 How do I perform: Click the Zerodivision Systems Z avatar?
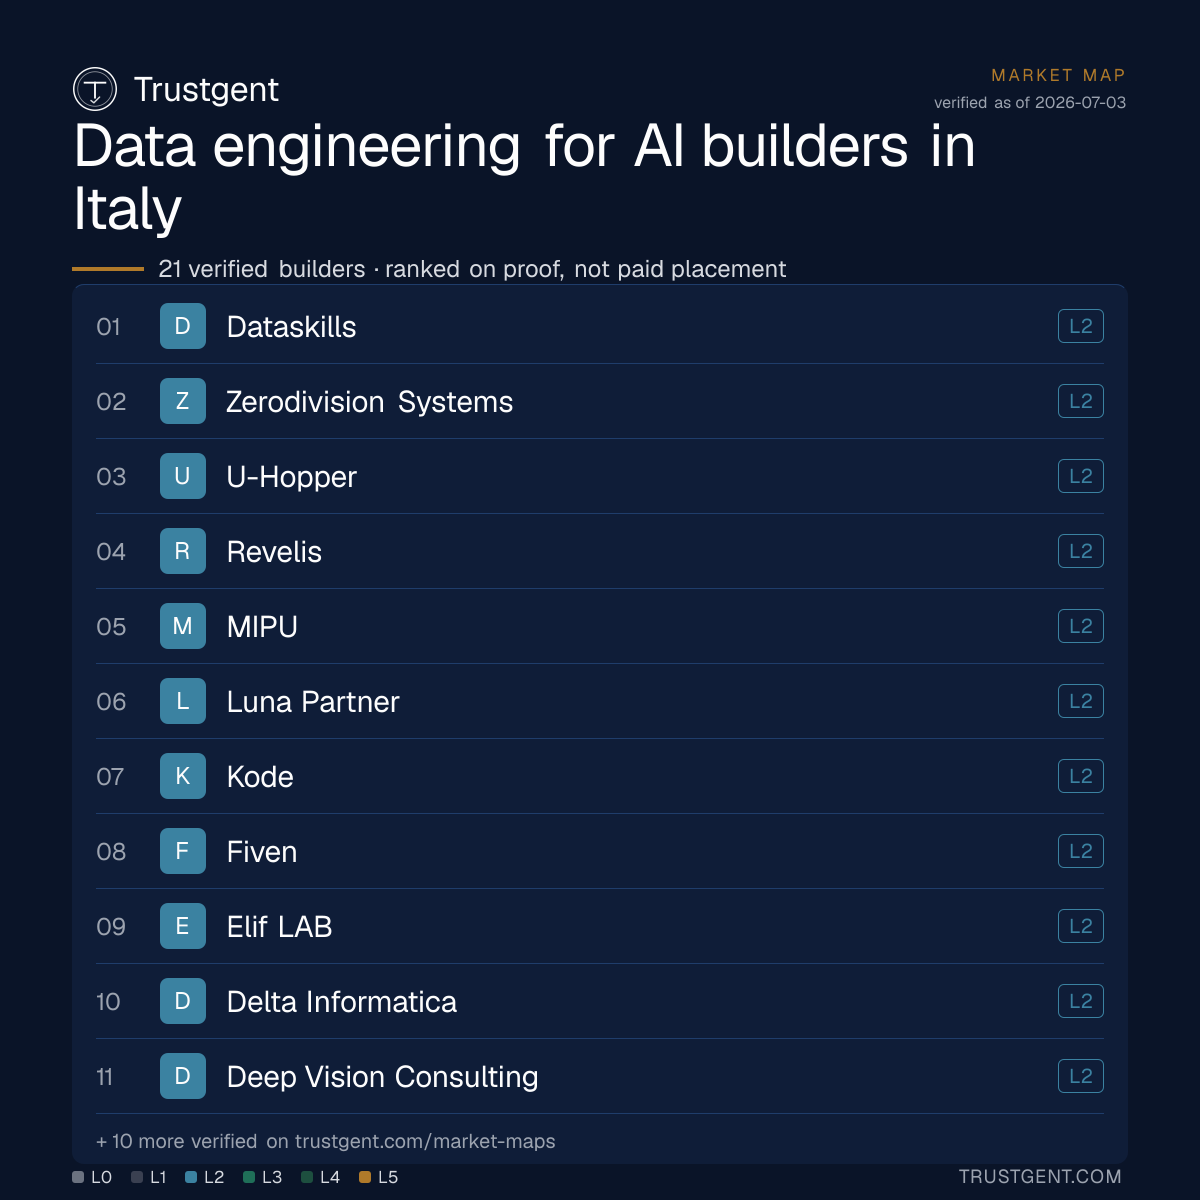click(x=183, y=401)
